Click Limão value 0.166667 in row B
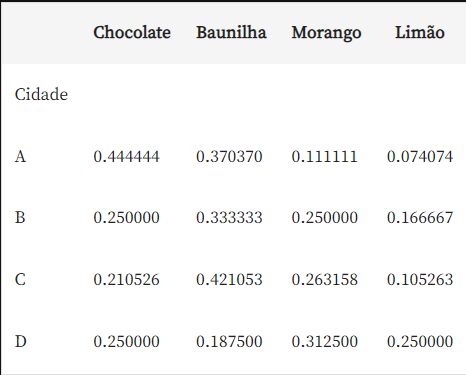The width and height of the screenshot is (466, 375). tap(420, 218)
